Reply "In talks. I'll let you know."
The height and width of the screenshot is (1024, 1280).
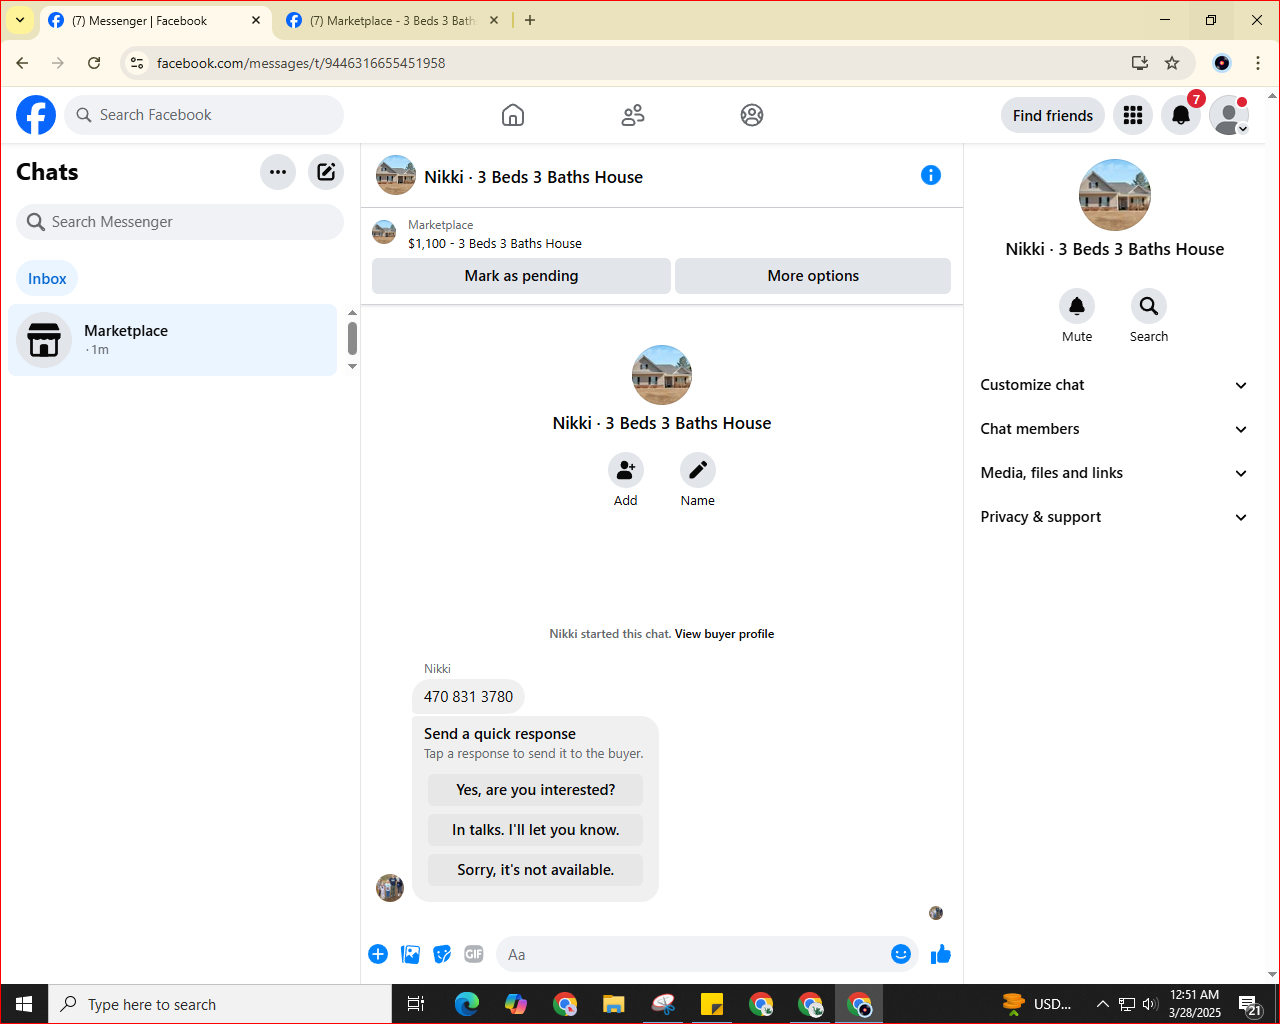tap(536, 830)
